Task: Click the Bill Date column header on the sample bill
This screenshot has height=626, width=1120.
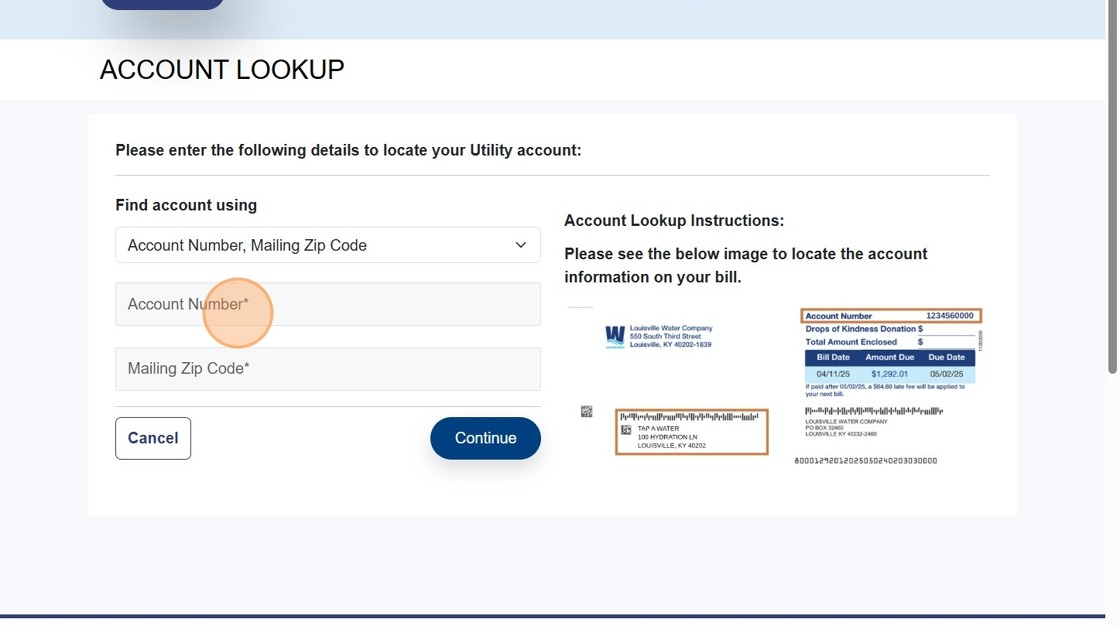Action: tap(832, 357)
